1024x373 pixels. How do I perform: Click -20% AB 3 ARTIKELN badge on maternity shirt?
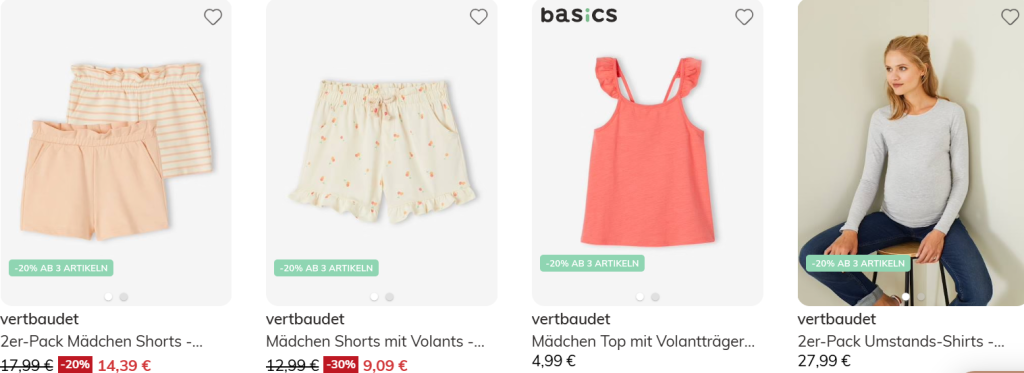[x=858, y=263]
